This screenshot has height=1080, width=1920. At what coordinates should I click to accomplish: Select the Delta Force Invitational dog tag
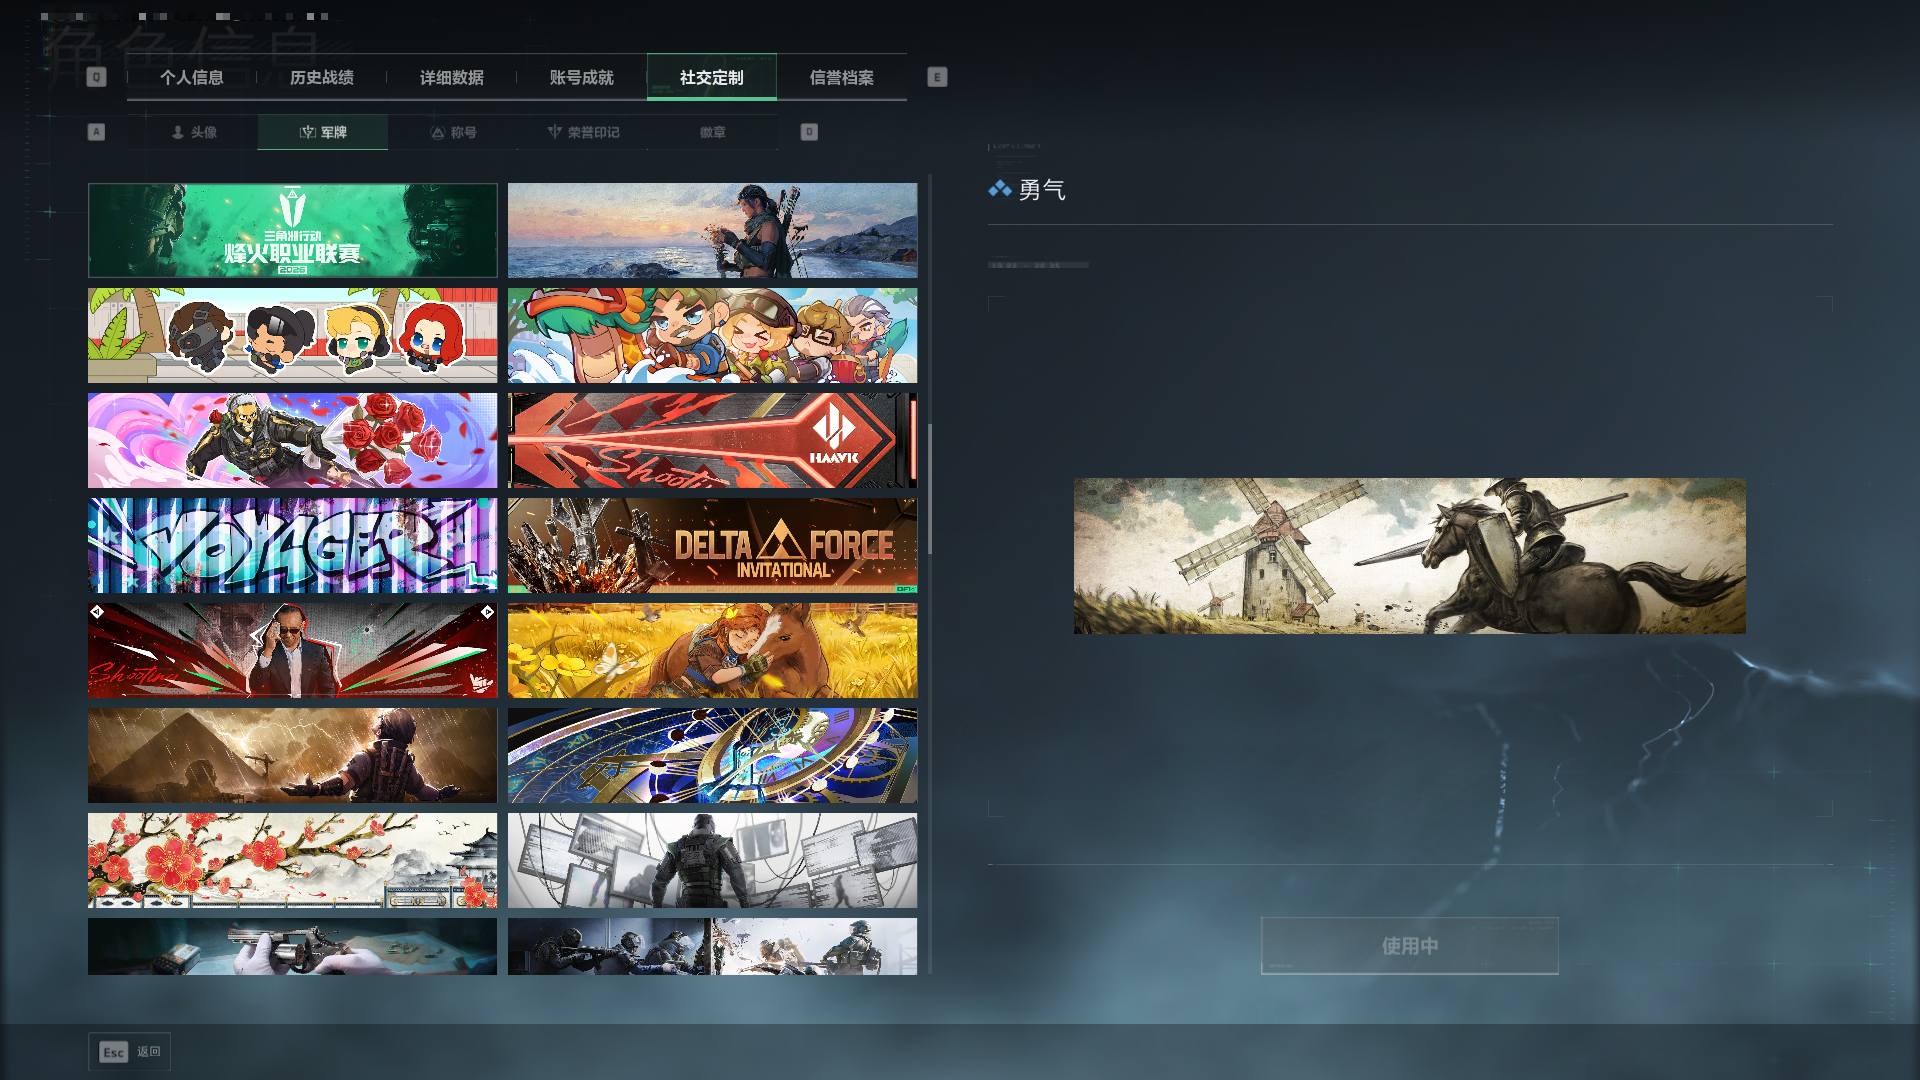(x=712, y=545)
